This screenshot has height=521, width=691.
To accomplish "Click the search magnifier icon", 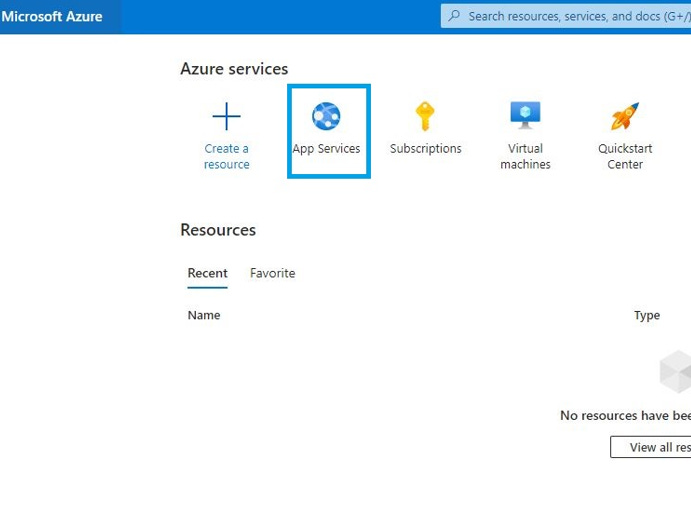I will pyautogui.click(x=454, y=16).
